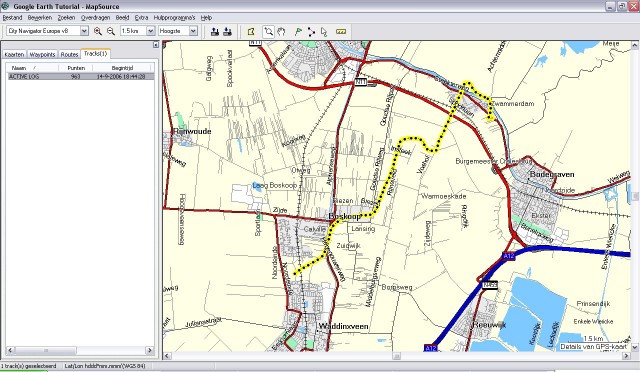Click the A12 highway shield near Bodegraven
640x372 pixels.
(x=509, y=256)
